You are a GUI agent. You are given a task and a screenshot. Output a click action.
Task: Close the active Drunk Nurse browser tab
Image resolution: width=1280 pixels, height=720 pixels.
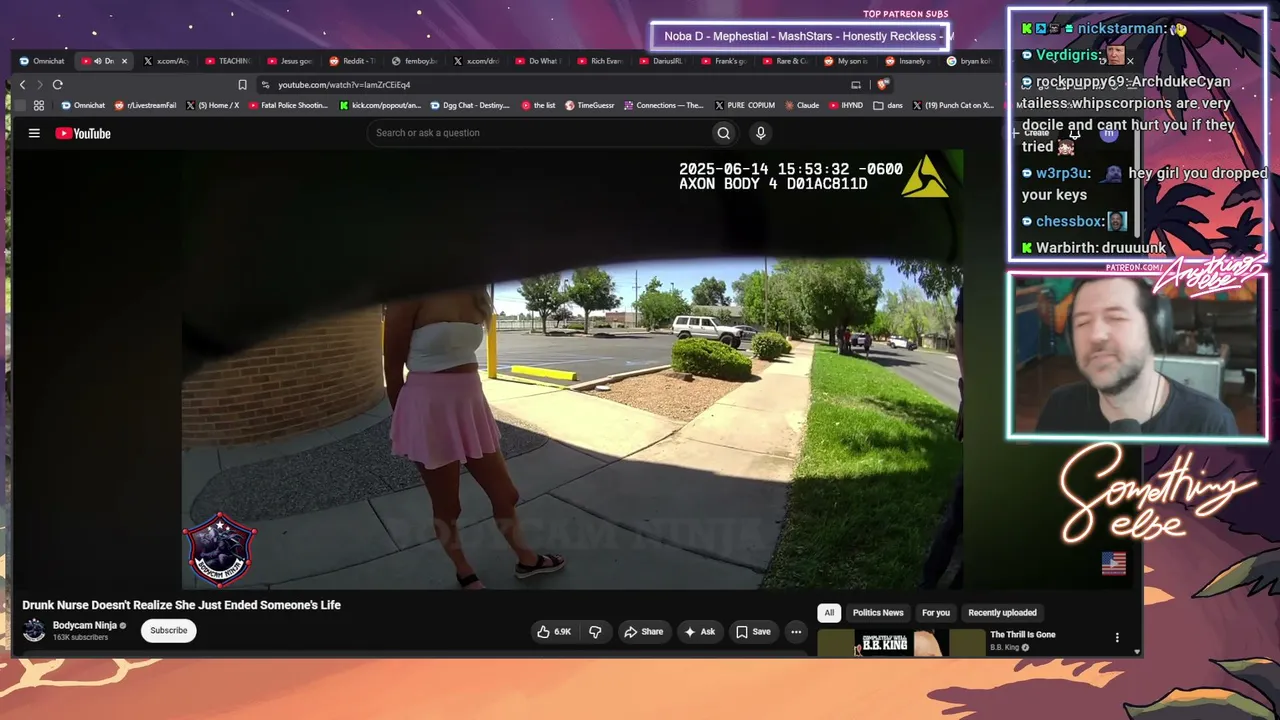[124, 61]
